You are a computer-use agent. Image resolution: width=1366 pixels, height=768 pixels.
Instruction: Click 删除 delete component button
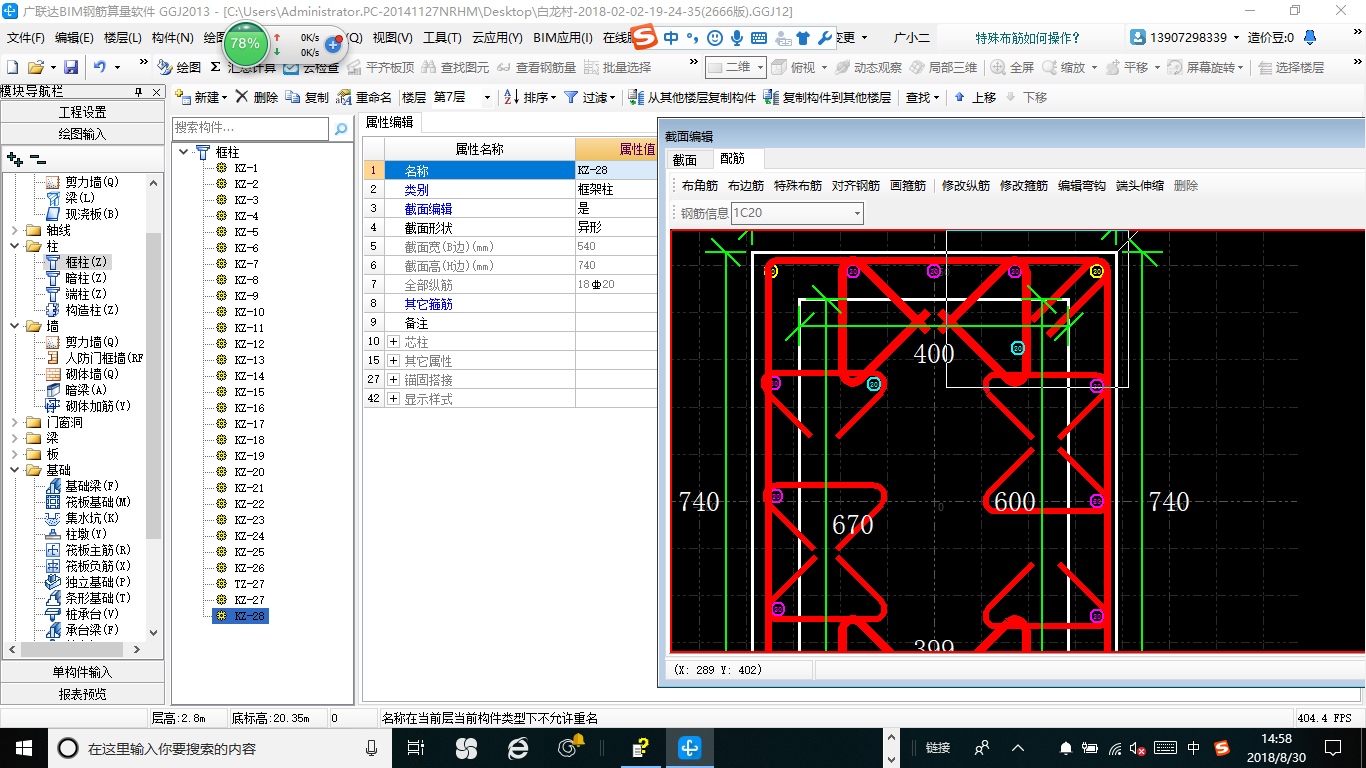click(257, 98)
